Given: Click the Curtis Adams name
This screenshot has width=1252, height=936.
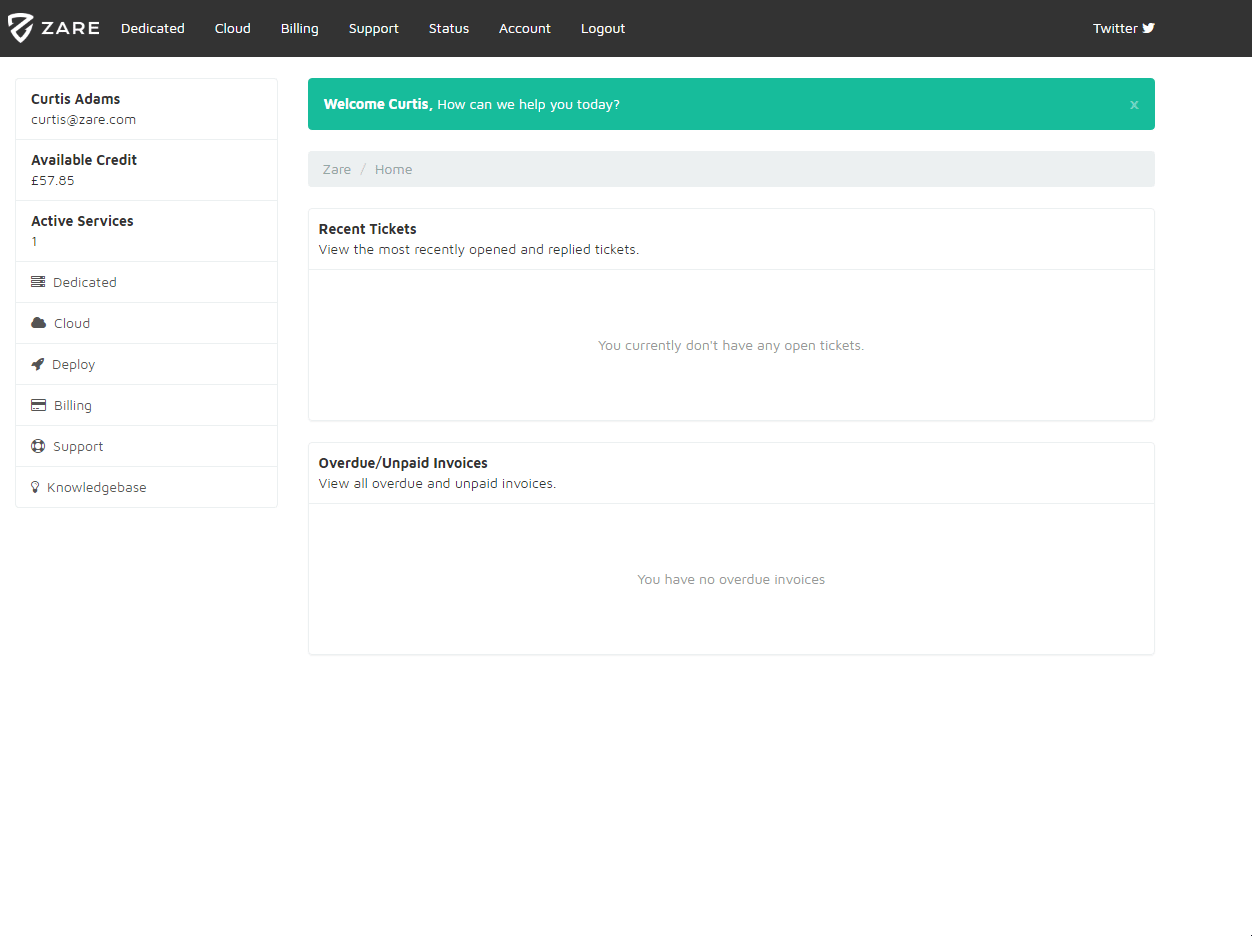Looking at the screenshot, I should (76, 99).
